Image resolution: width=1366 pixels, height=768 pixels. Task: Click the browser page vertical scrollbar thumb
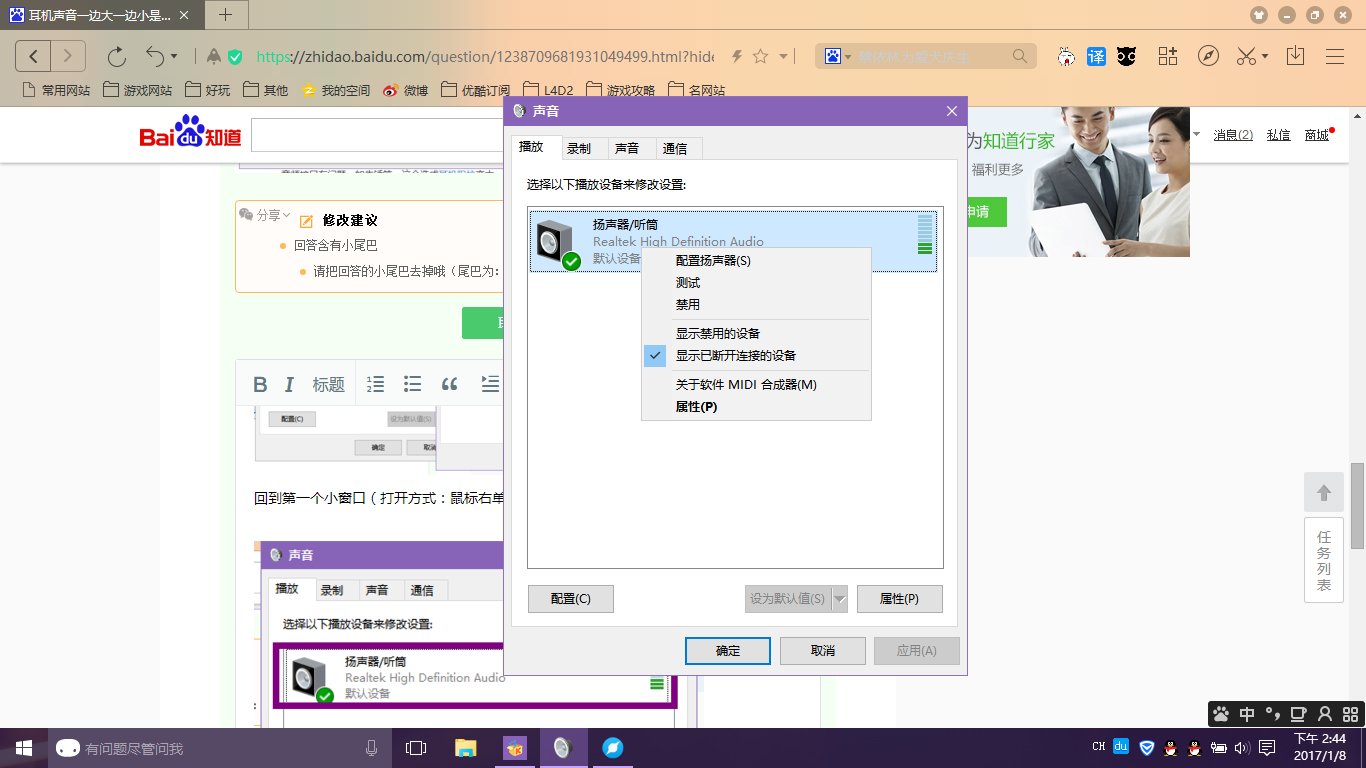point(1358,506)
